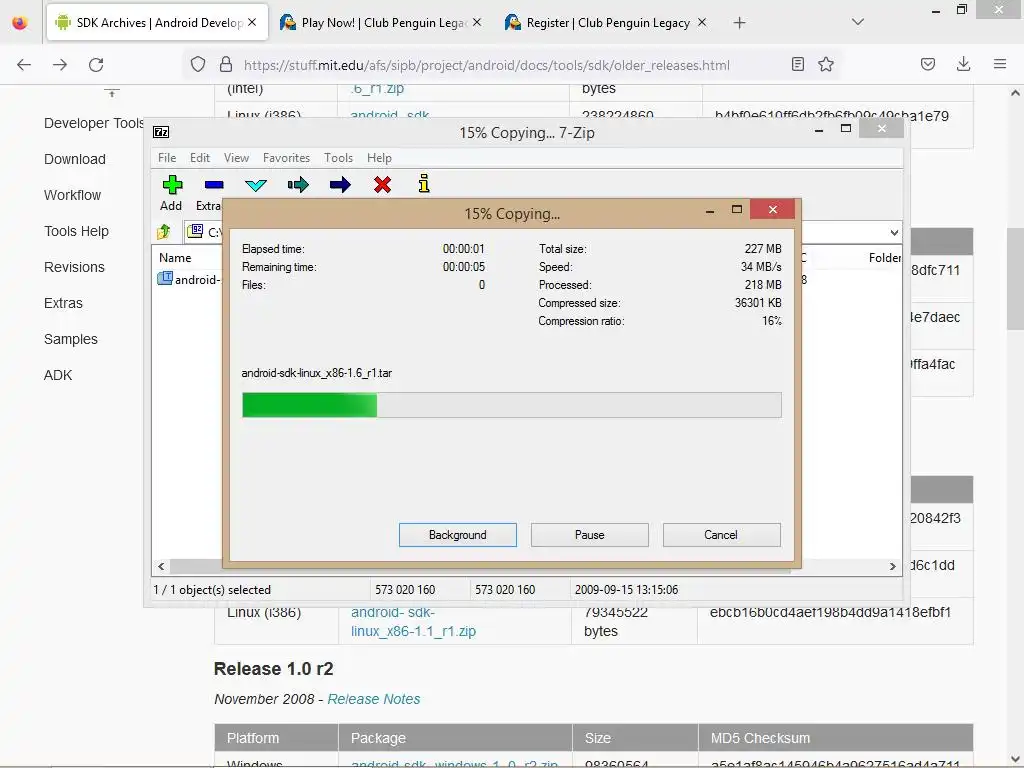Click Workflow in the sidebar
Screen dimensions: 1024x768
(72, 195)
